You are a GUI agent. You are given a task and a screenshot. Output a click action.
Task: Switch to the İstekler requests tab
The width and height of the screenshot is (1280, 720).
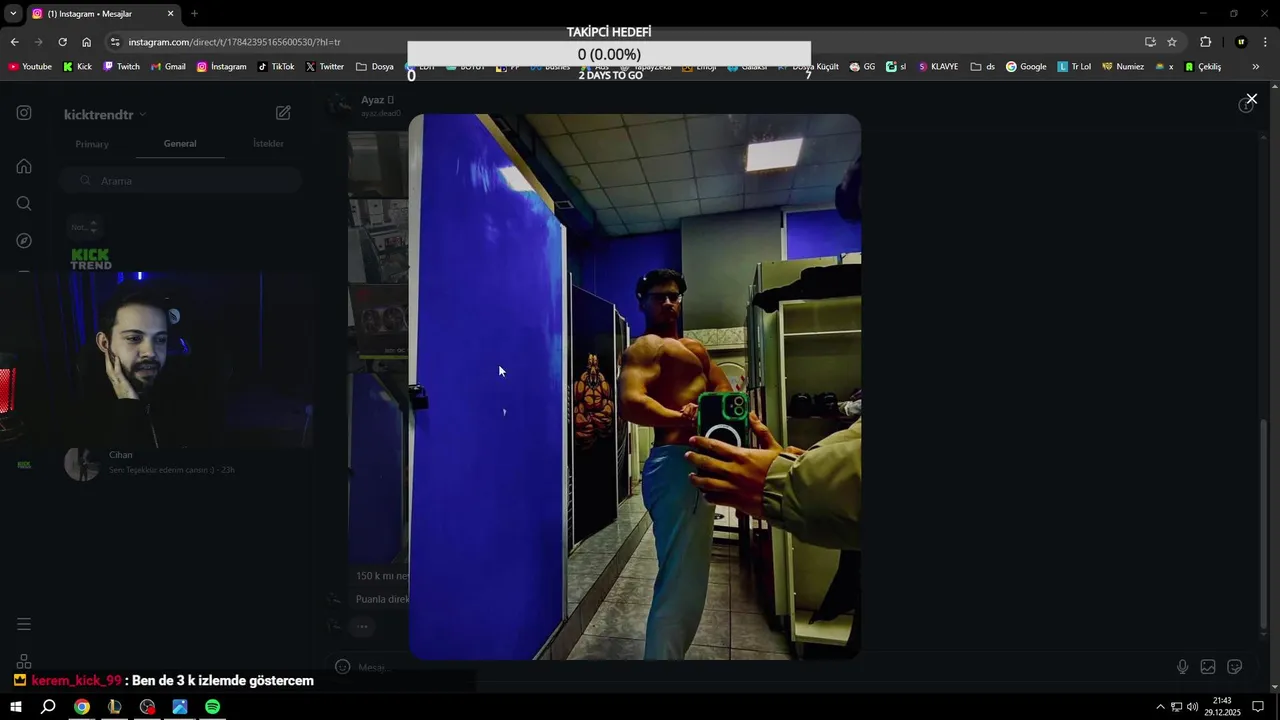(268, 143)
